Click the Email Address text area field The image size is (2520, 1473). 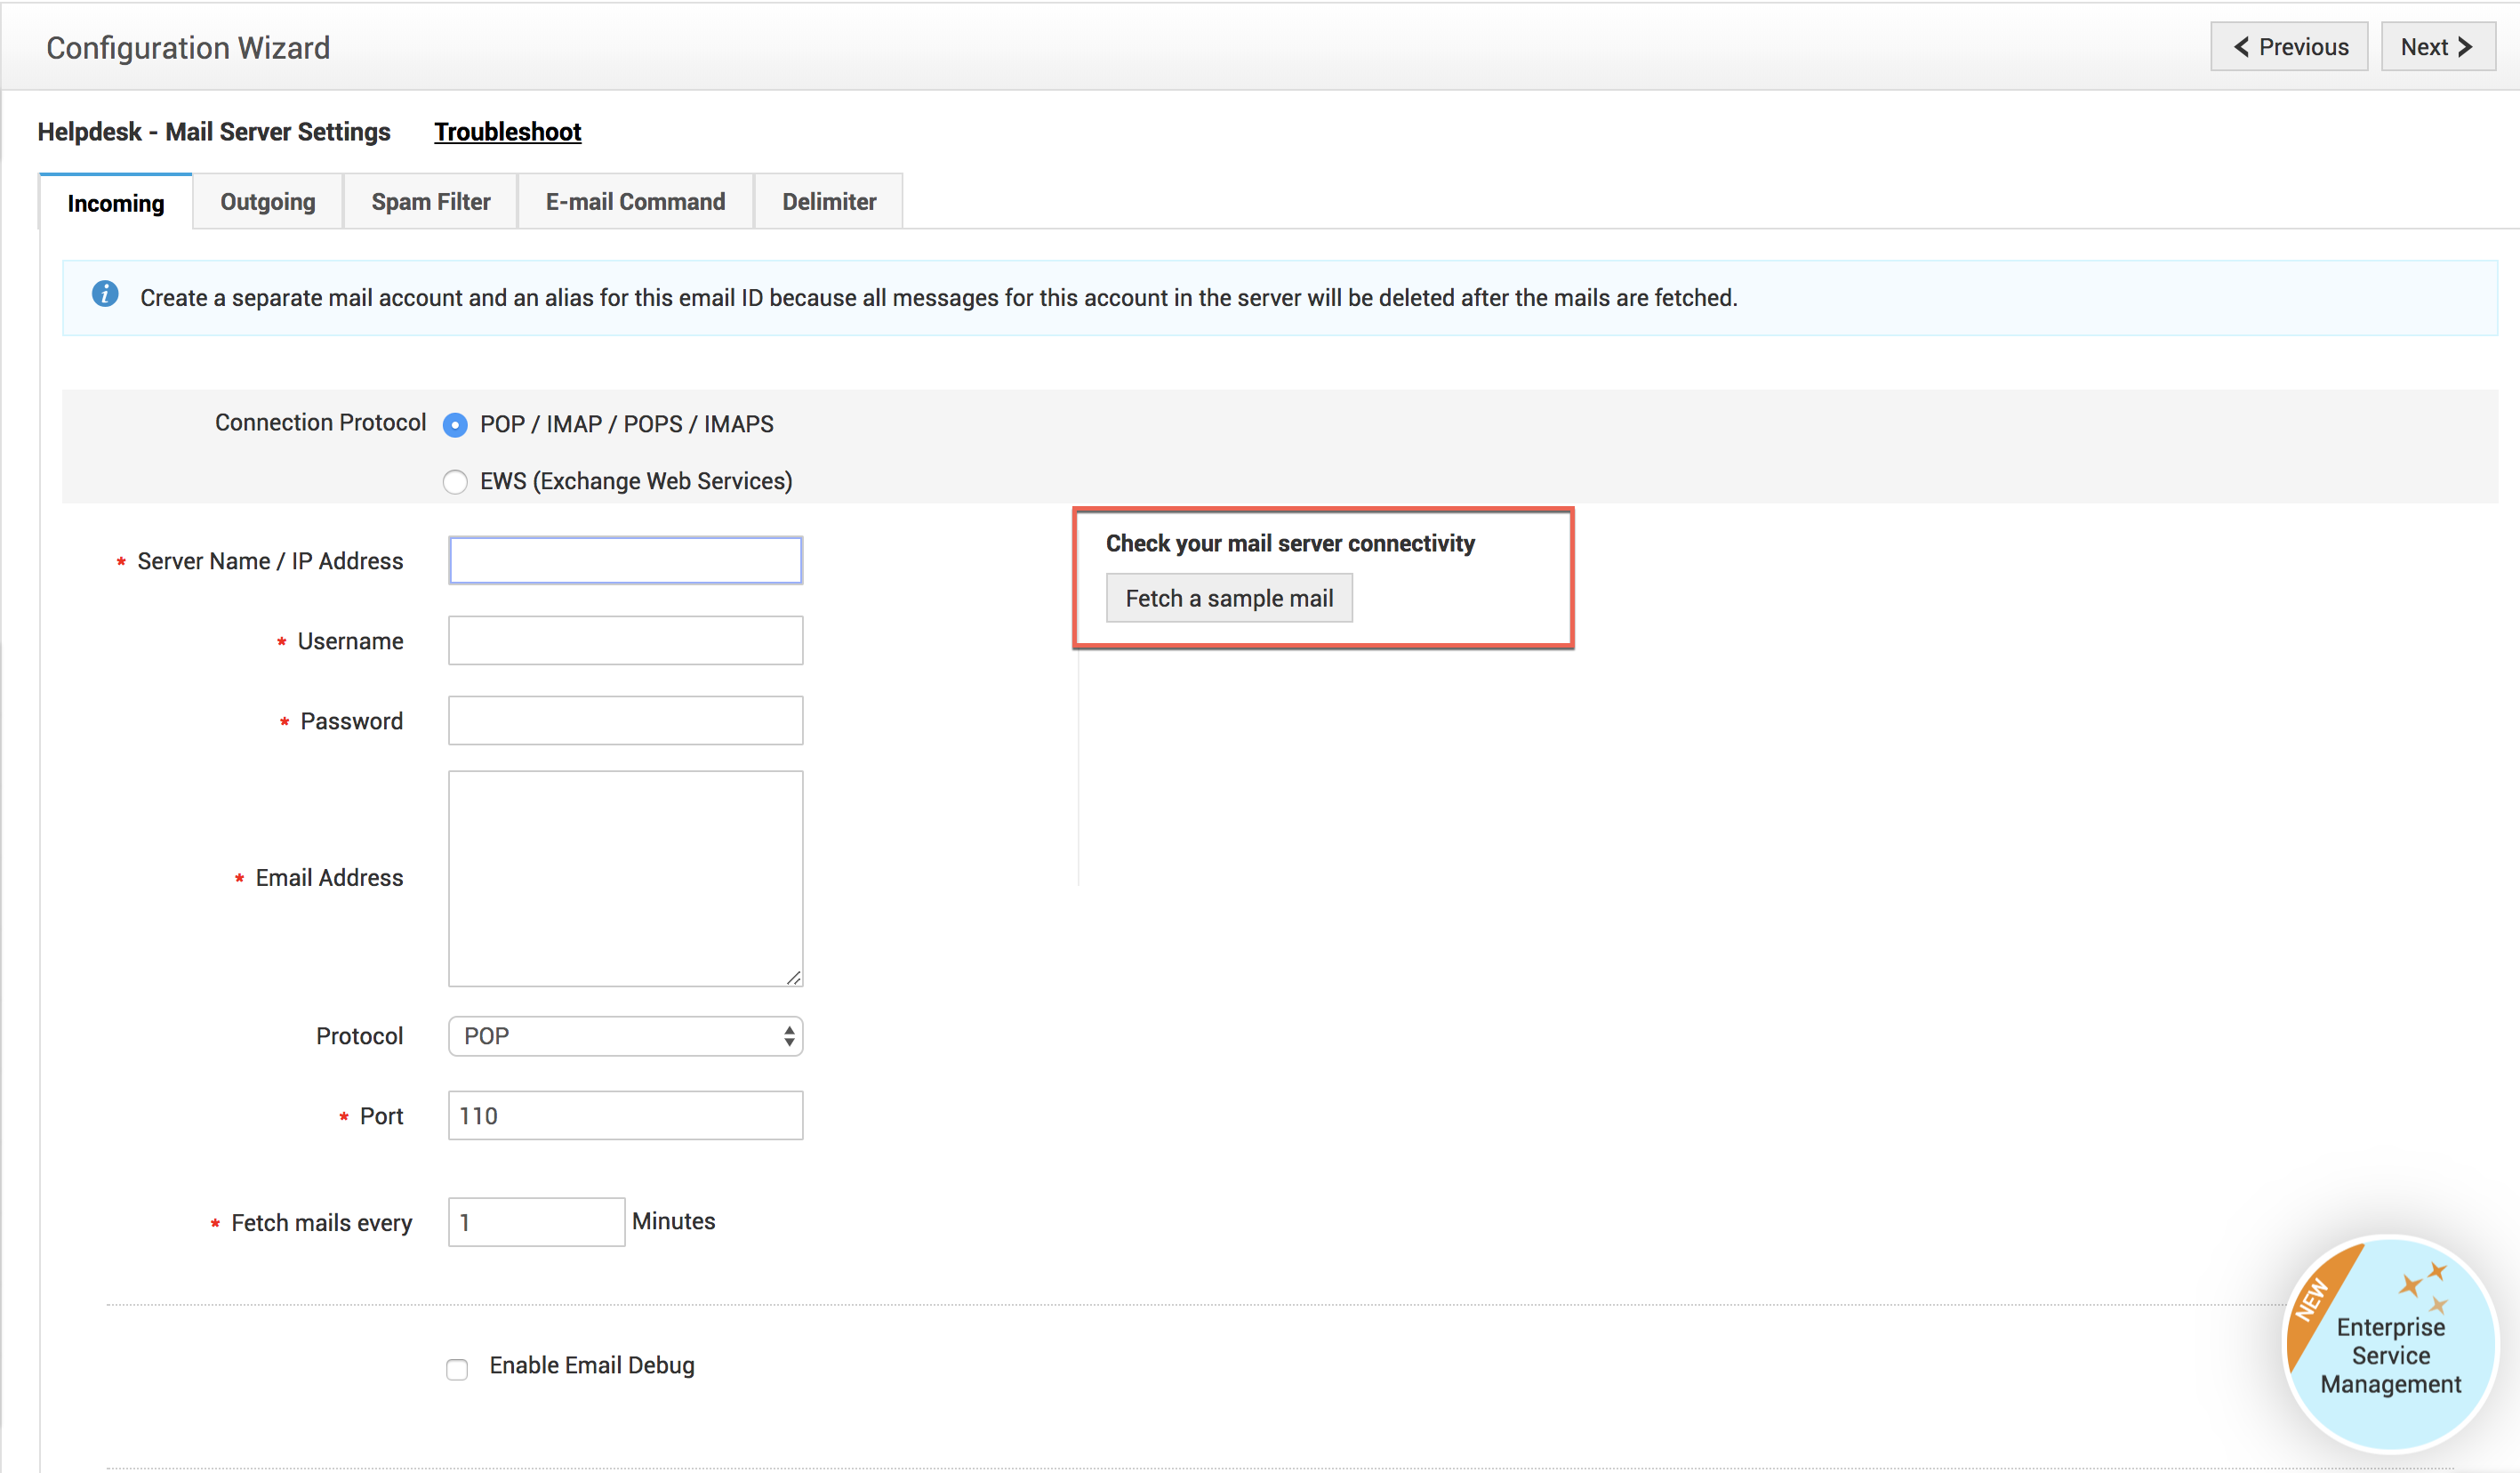tap(626, 877)
